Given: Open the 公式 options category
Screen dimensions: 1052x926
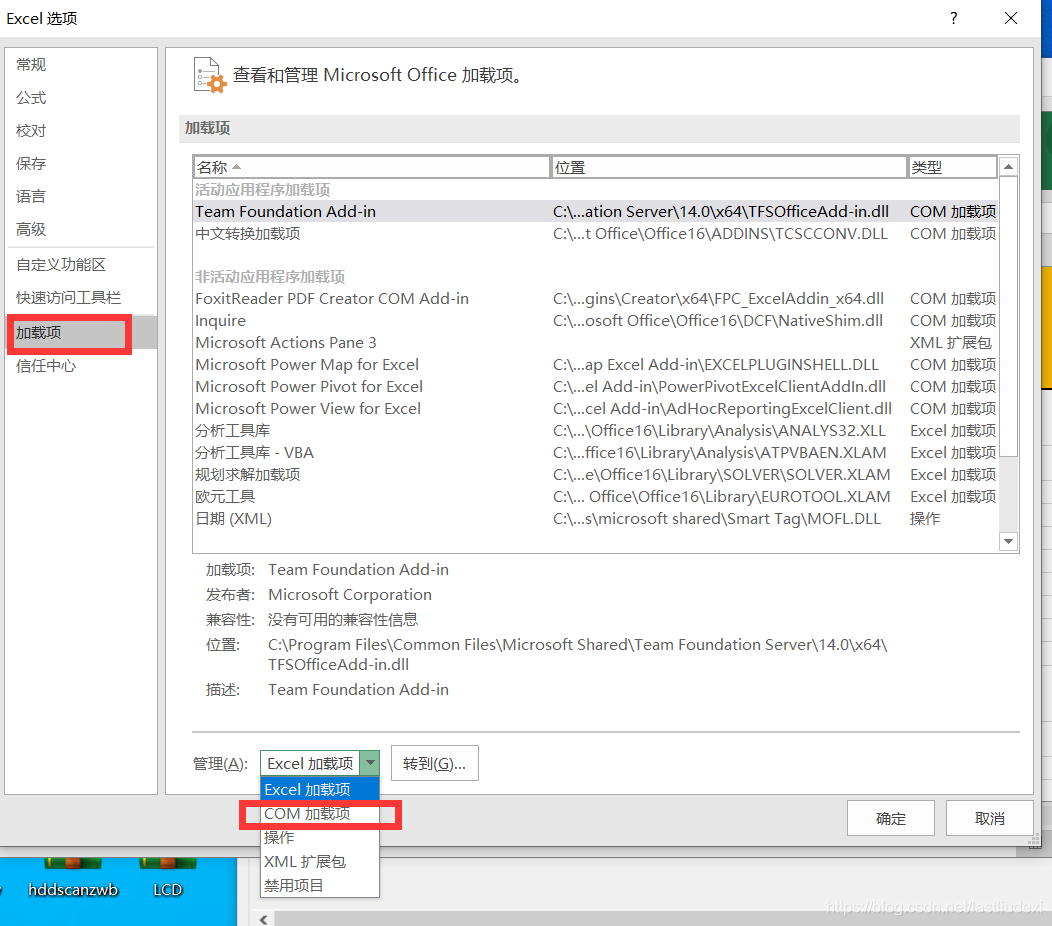Looking at the screenshot, I should [x=81, y=98].
